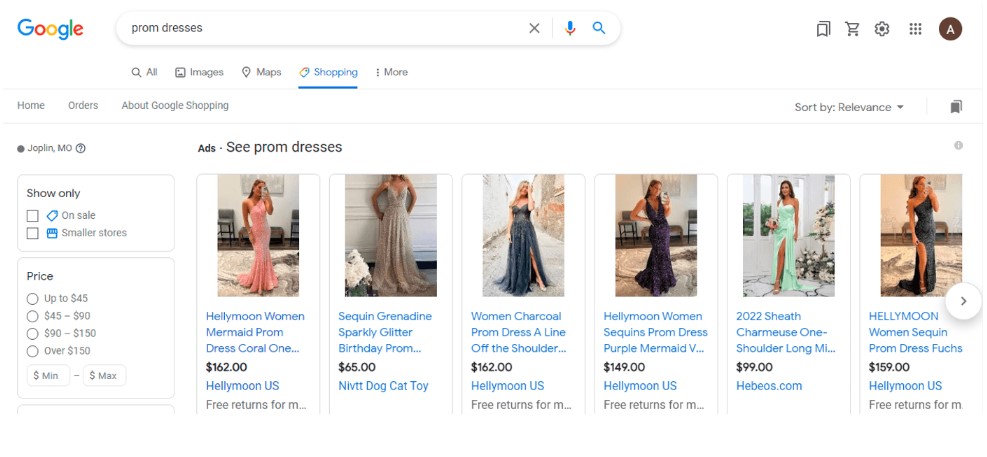Click the maximum price input field

pos(104,376)
